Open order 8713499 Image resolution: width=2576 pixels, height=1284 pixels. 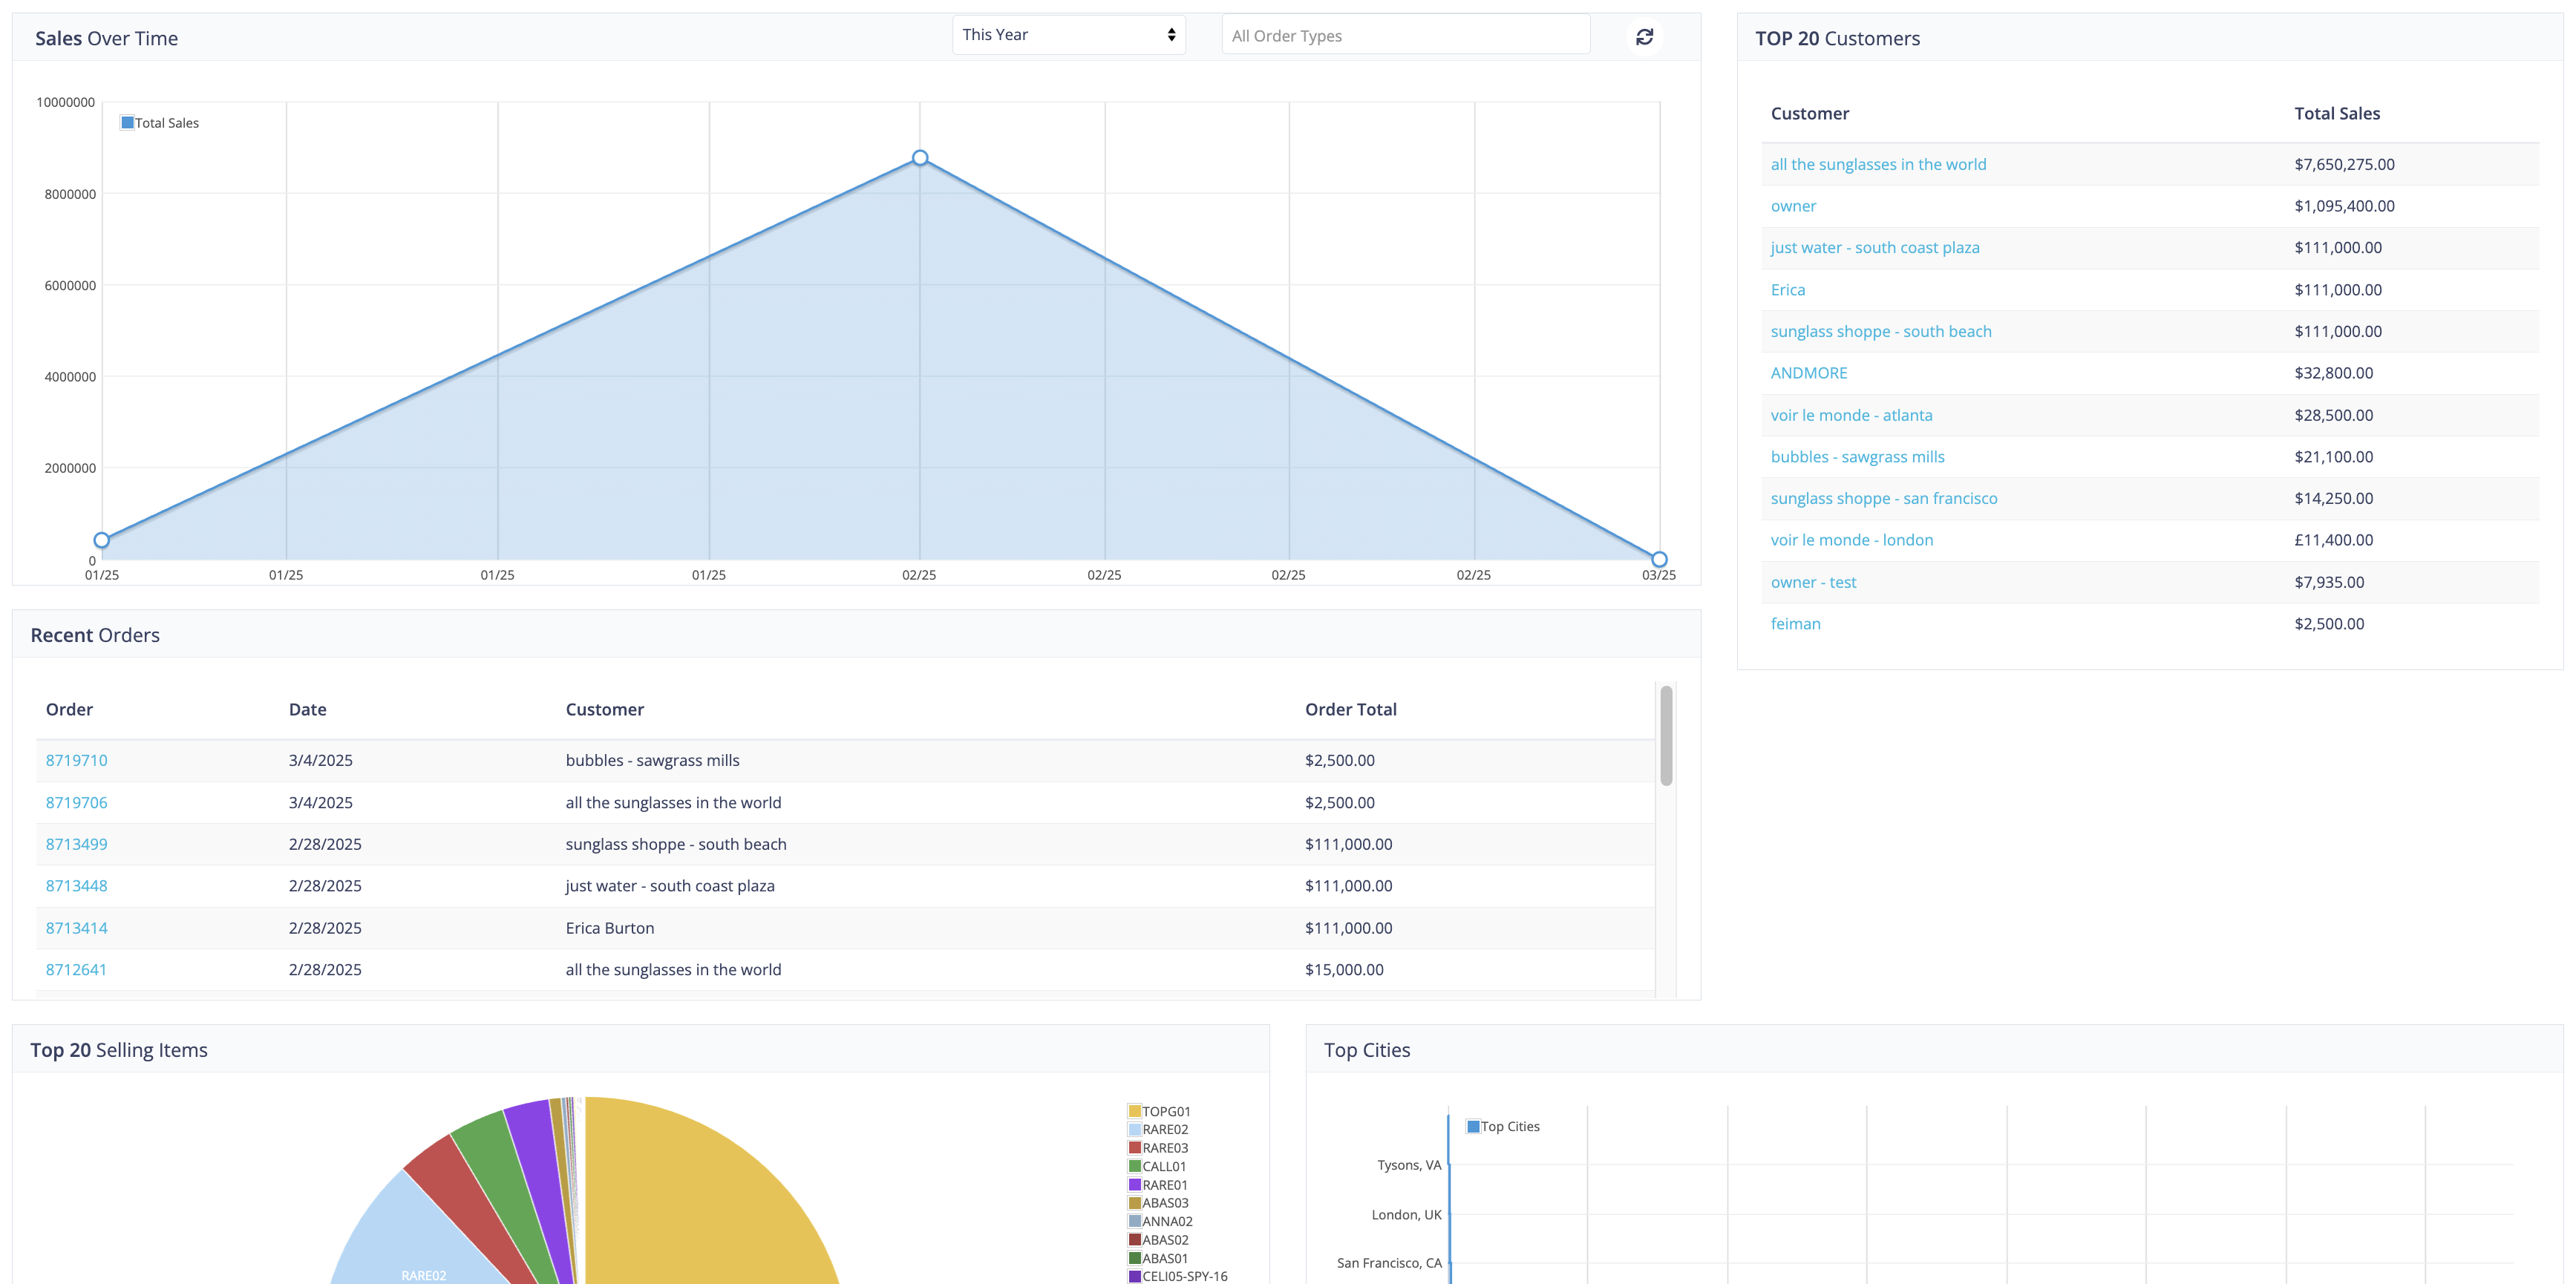tap(76, 844)
